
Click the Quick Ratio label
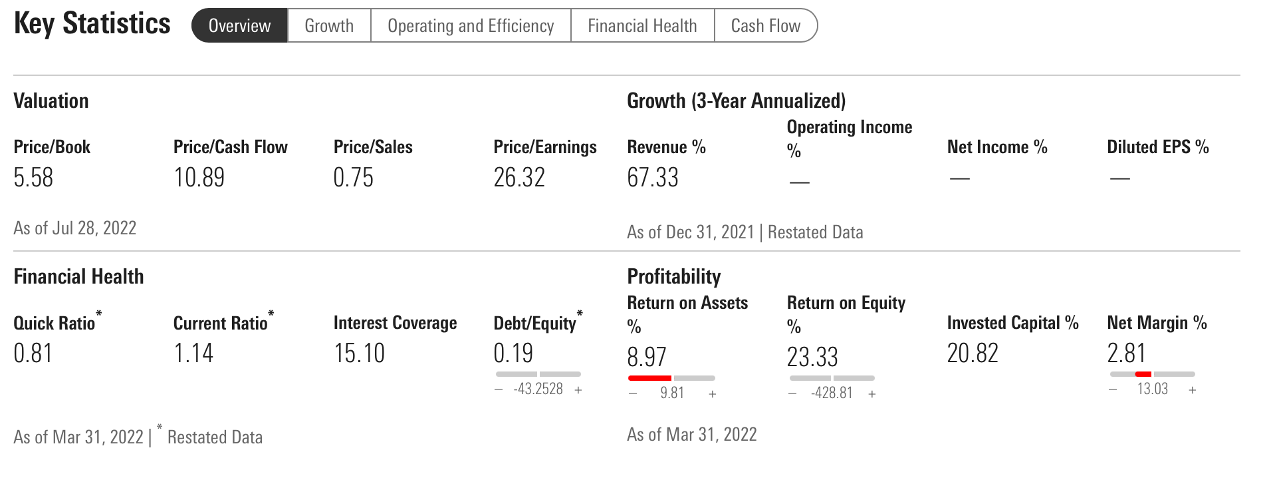[57, 323]
